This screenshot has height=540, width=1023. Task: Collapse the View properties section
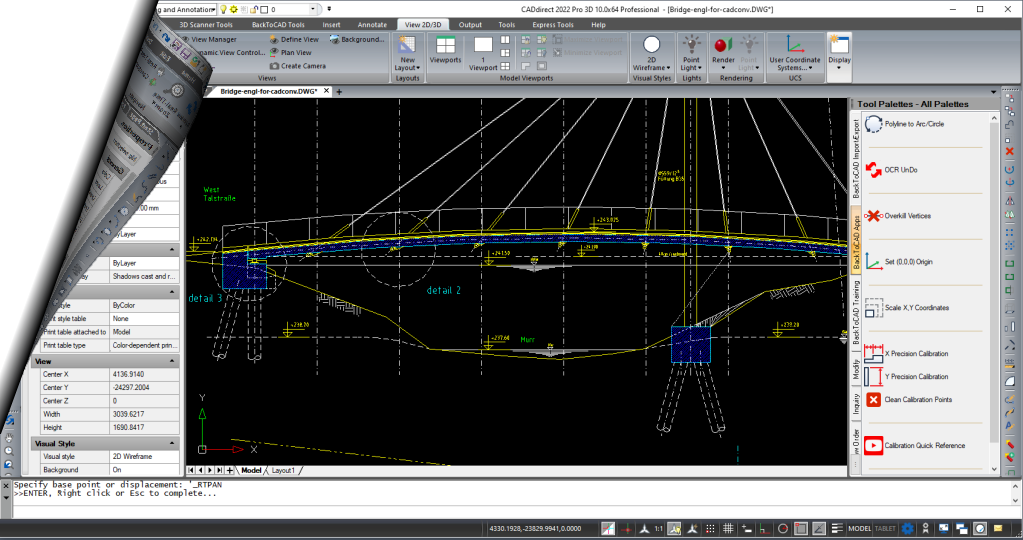172,361
